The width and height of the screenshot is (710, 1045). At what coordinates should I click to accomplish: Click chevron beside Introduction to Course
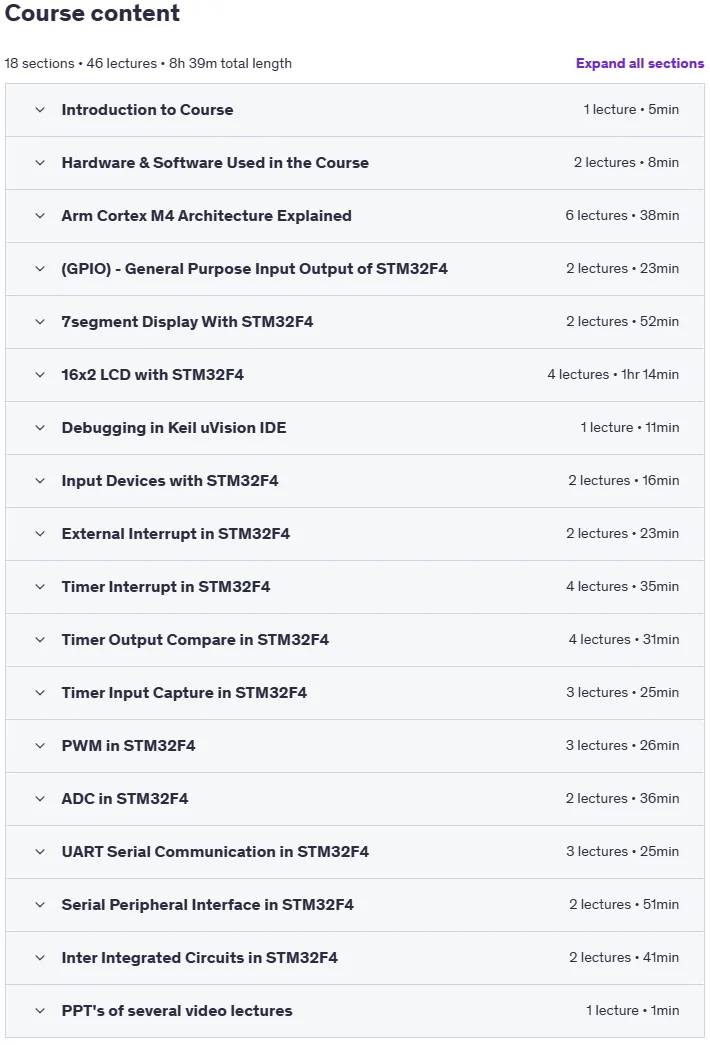point(40,110)
